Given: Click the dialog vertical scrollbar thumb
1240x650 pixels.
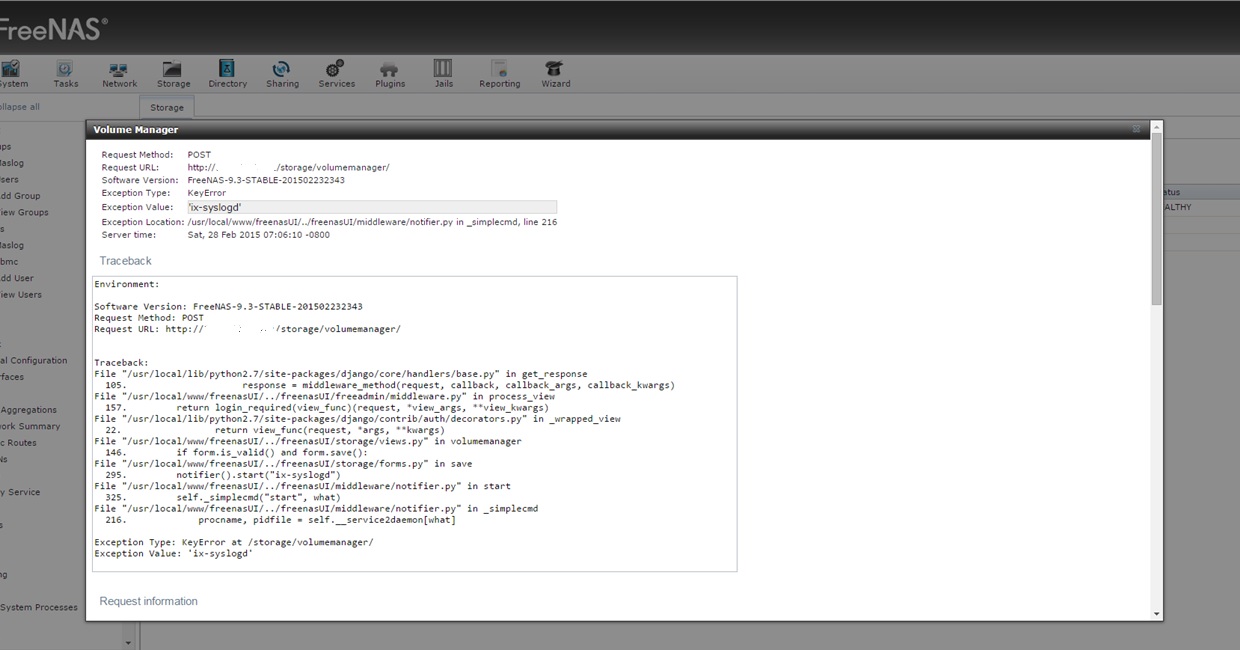Looking at the screenshot, I should 1157,218.
